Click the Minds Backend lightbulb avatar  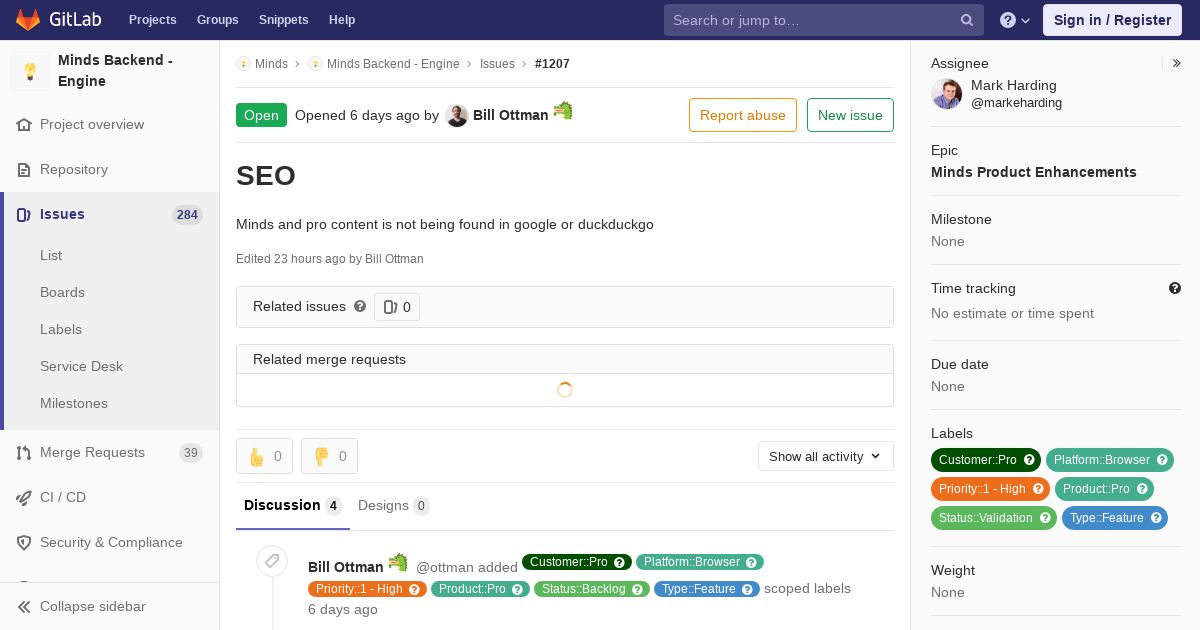tap(30, 71)
